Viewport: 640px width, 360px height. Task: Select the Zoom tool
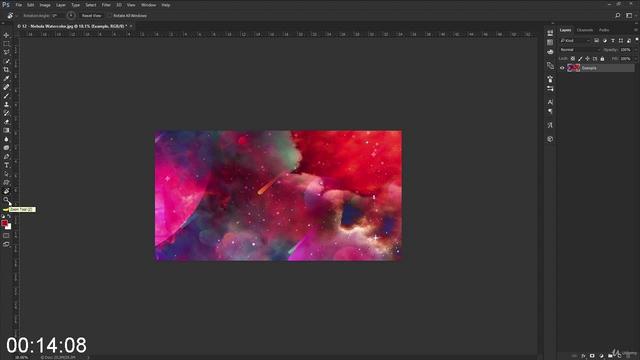pos(6,200)
